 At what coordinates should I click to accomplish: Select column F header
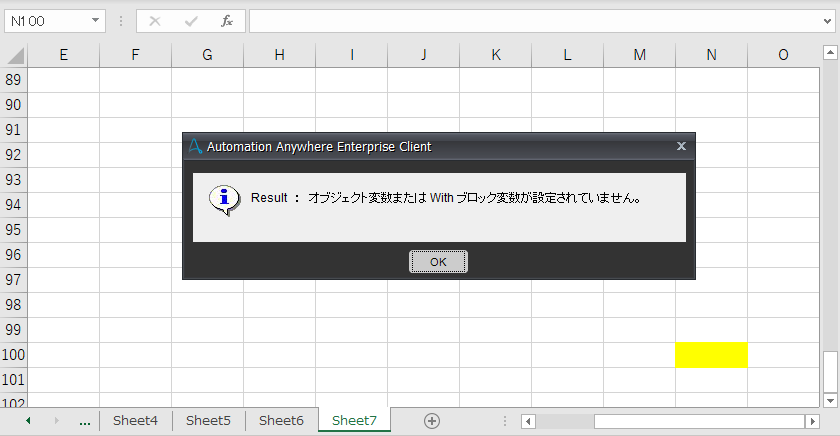pos(136,55)
